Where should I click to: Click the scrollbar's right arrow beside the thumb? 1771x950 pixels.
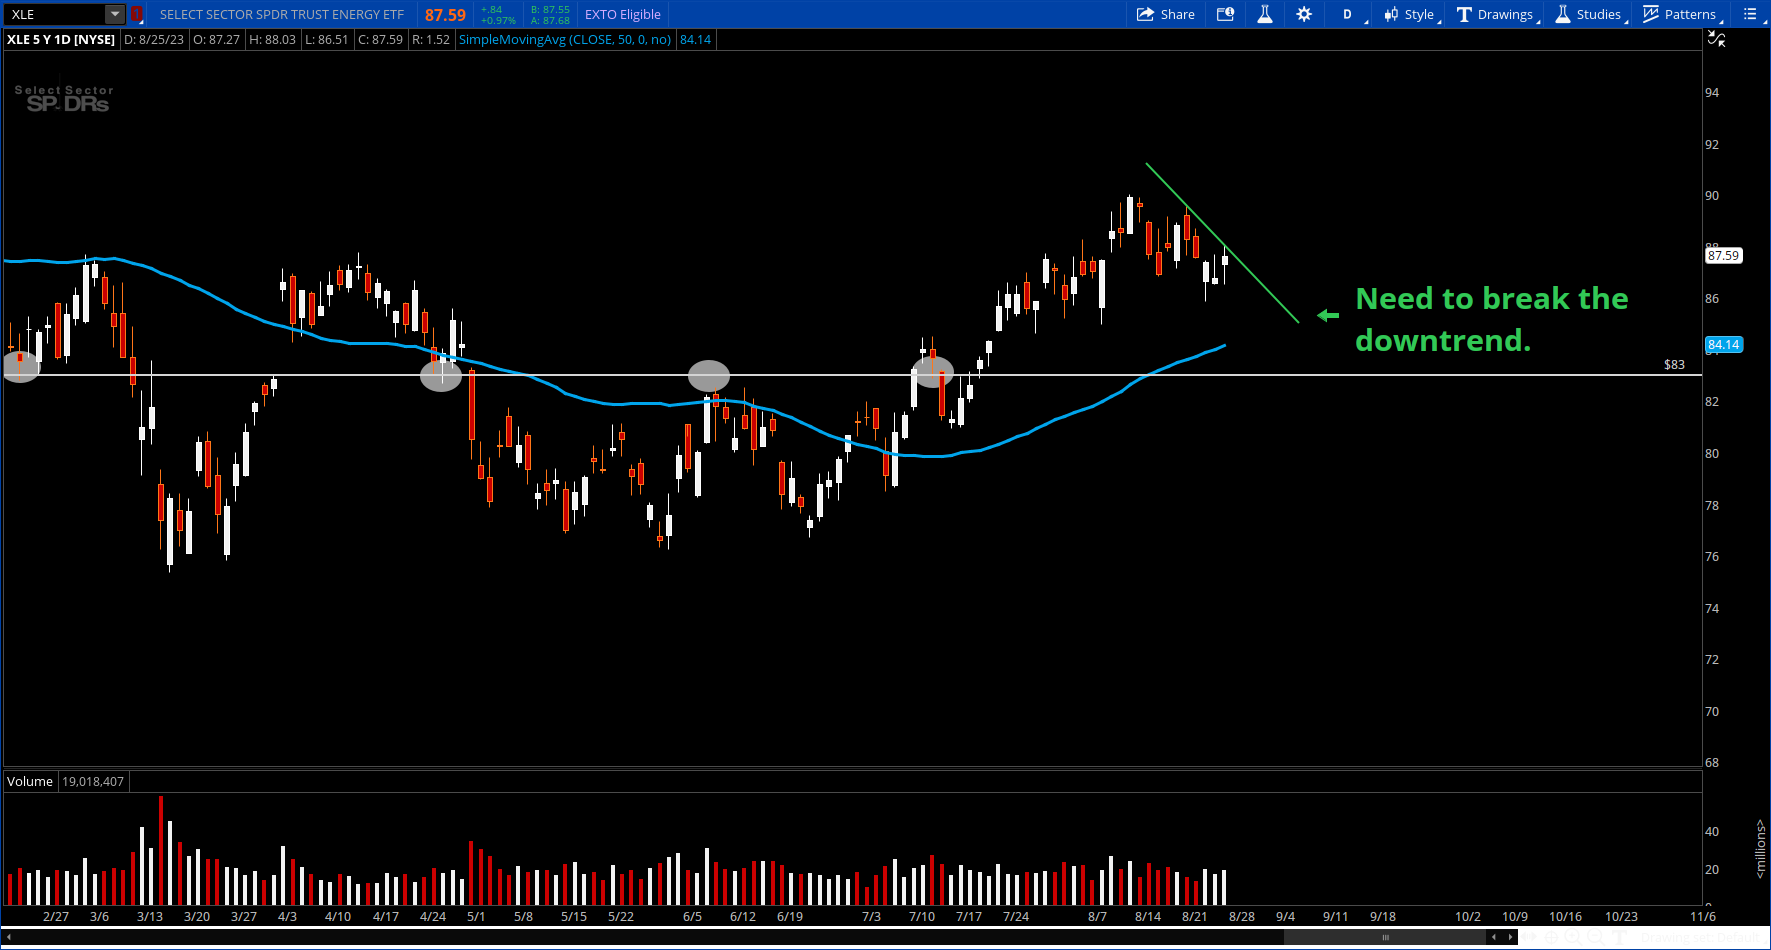click(1510, 937)
